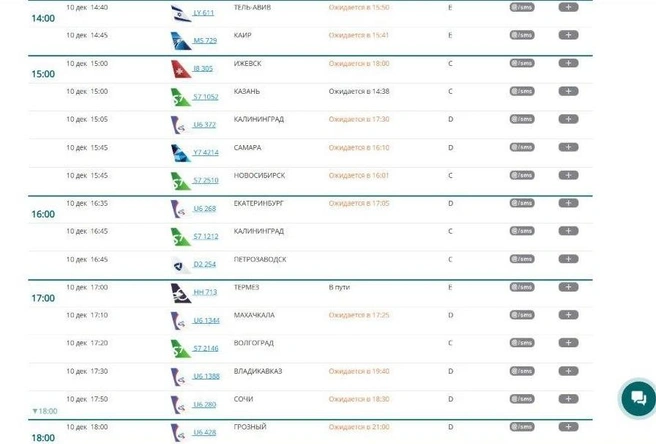This screenshot has height=444, width=656.
Task: Click the airline logo next to Y7 4214
Action: click(180, 153)
